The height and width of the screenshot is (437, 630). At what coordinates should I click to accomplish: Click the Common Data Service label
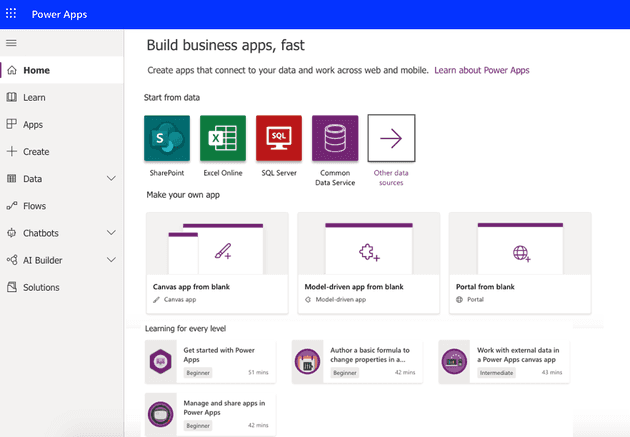pos(335,178)
